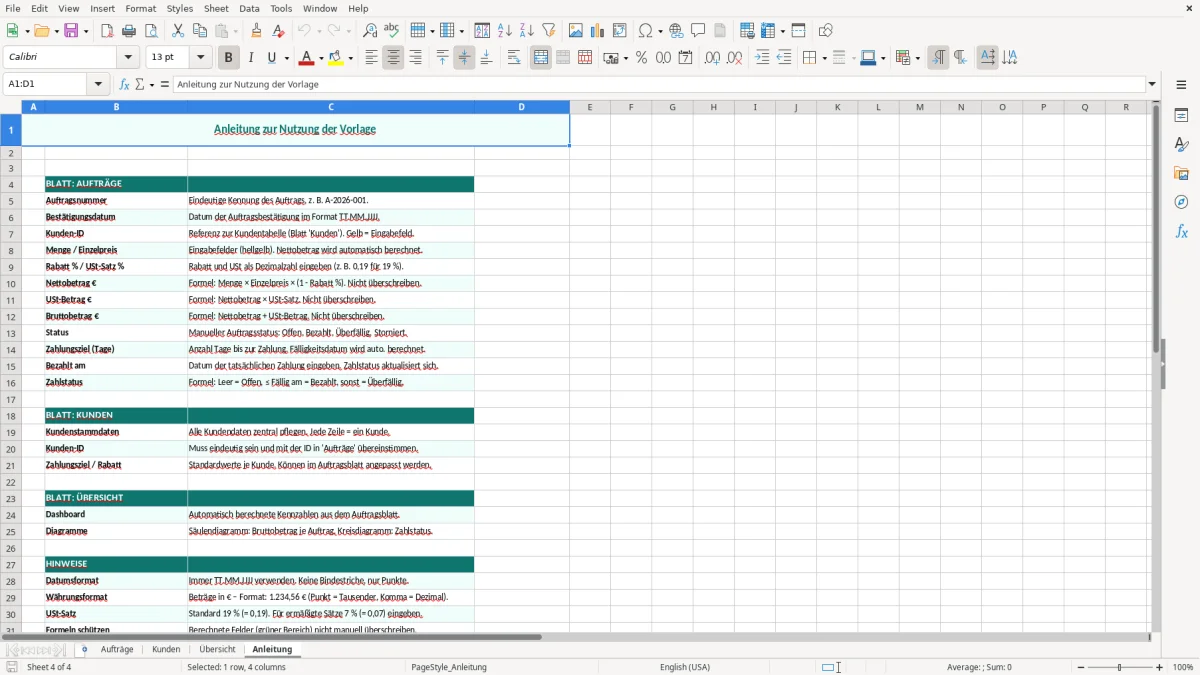Click the Define Print Area icon
Image resolution: width=1200 pixels, height=675 pixels.
[x=747, y=31]
